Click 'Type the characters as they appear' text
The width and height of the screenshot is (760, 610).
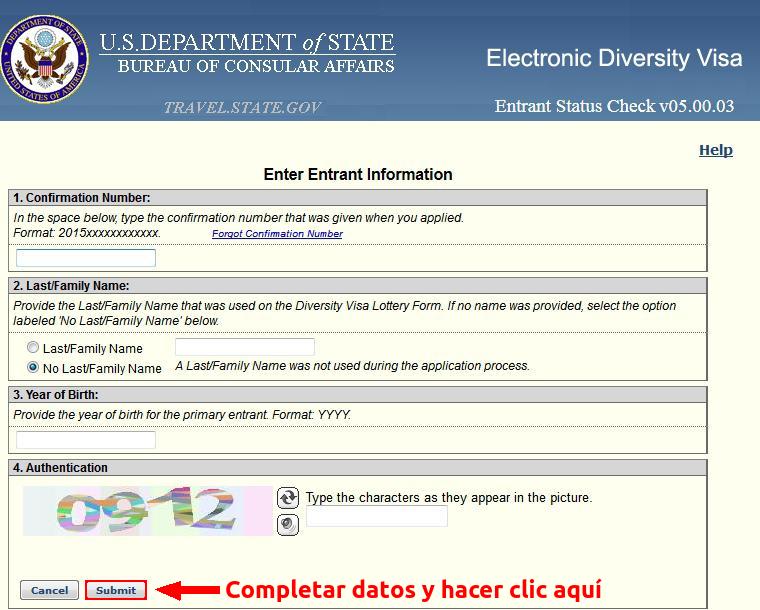[449, 497]
